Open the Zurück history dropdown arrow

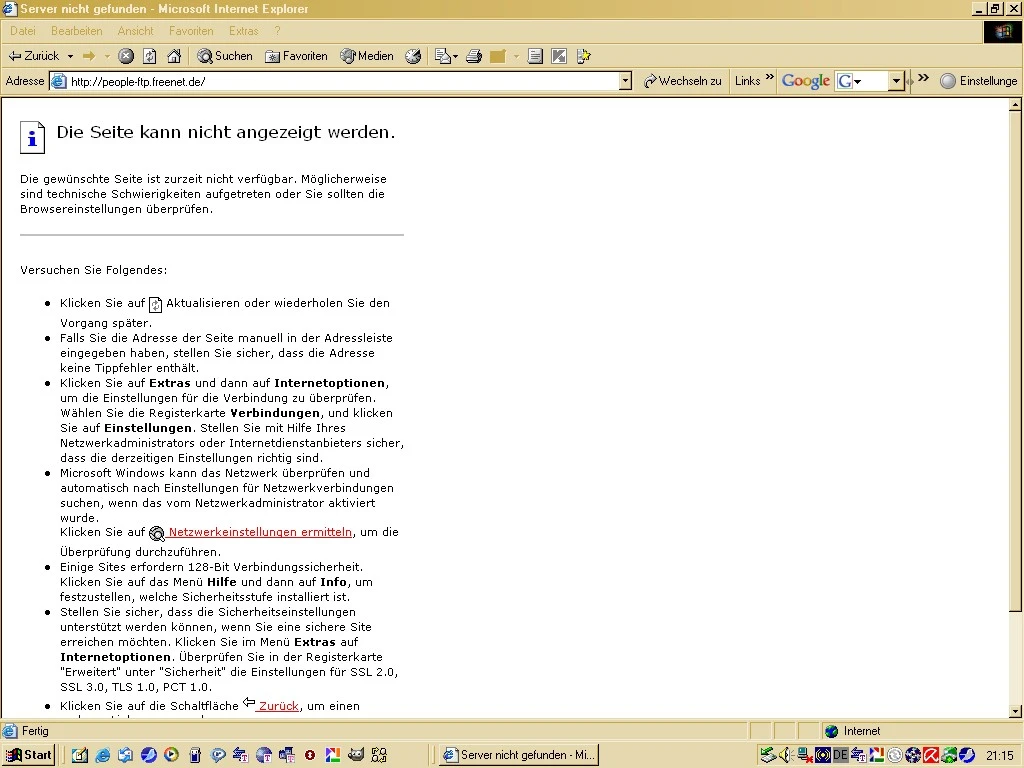pyautogui.click(x=70, y=56)
